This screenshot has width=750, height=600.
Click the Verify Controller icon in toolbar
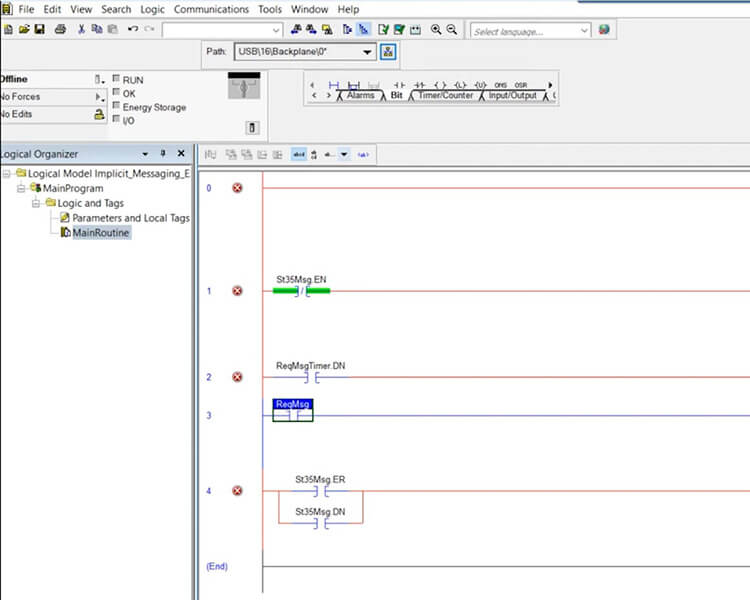click(399, 30)
